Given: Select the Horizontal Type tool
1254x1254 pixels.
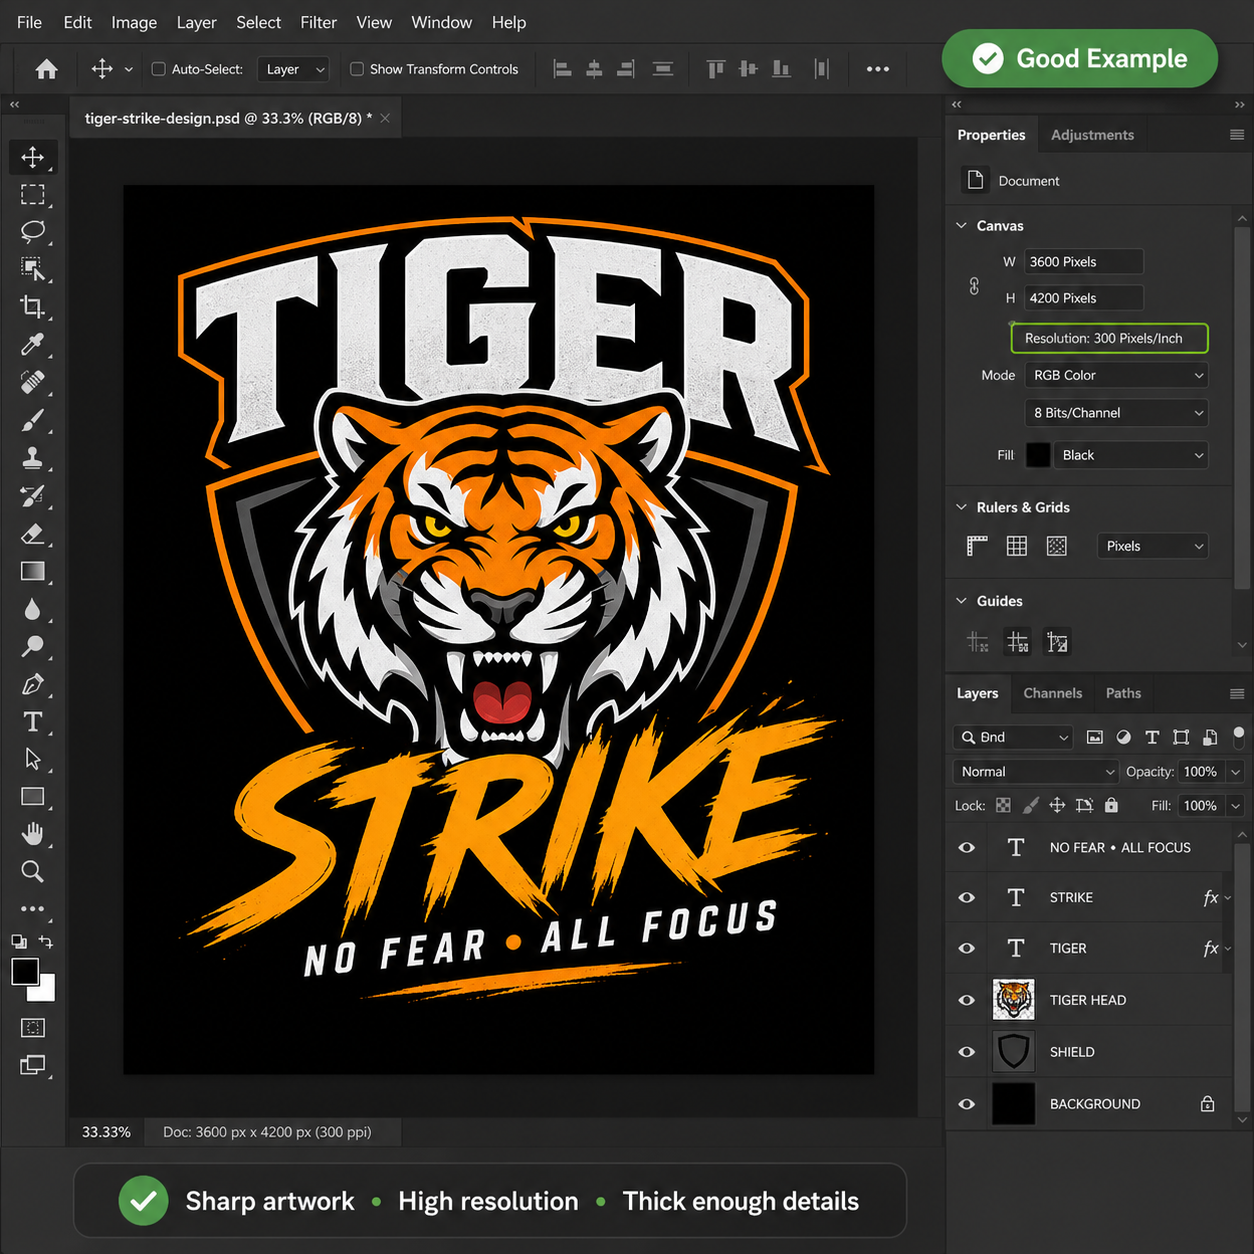Looking at the screenshot, I should click(32, 722).
